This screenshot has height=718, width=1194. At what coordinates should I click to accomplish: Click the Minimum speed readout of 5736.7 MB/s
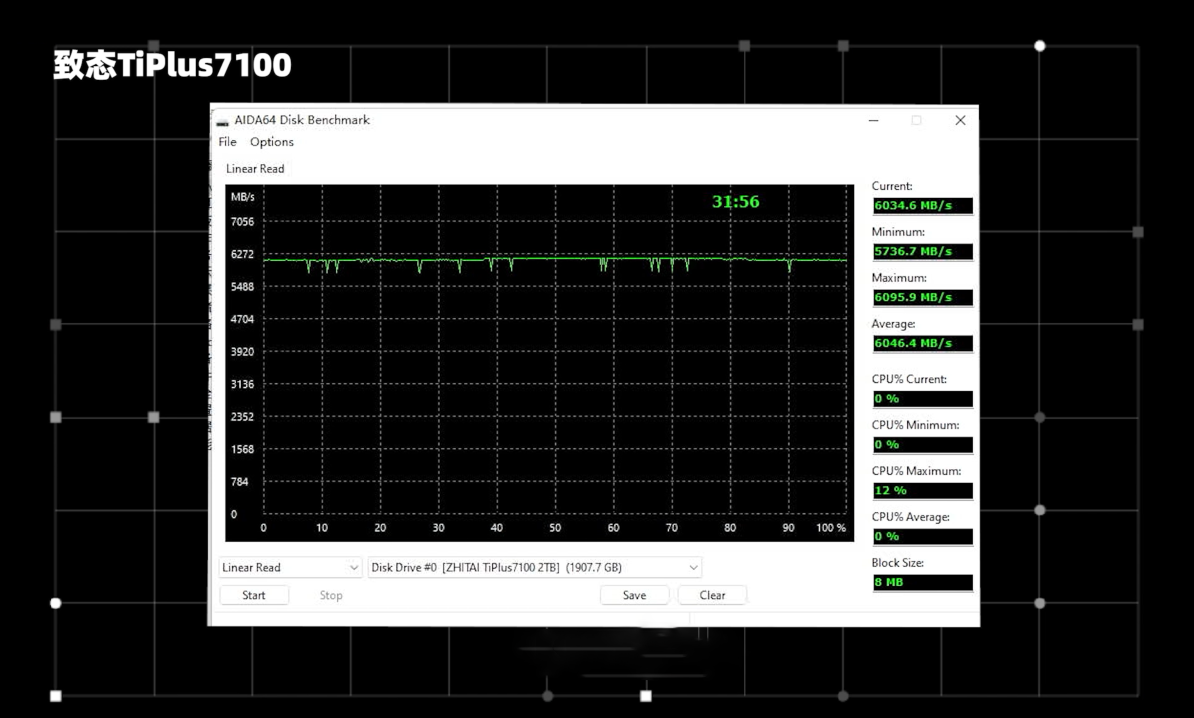coord(922,251)
